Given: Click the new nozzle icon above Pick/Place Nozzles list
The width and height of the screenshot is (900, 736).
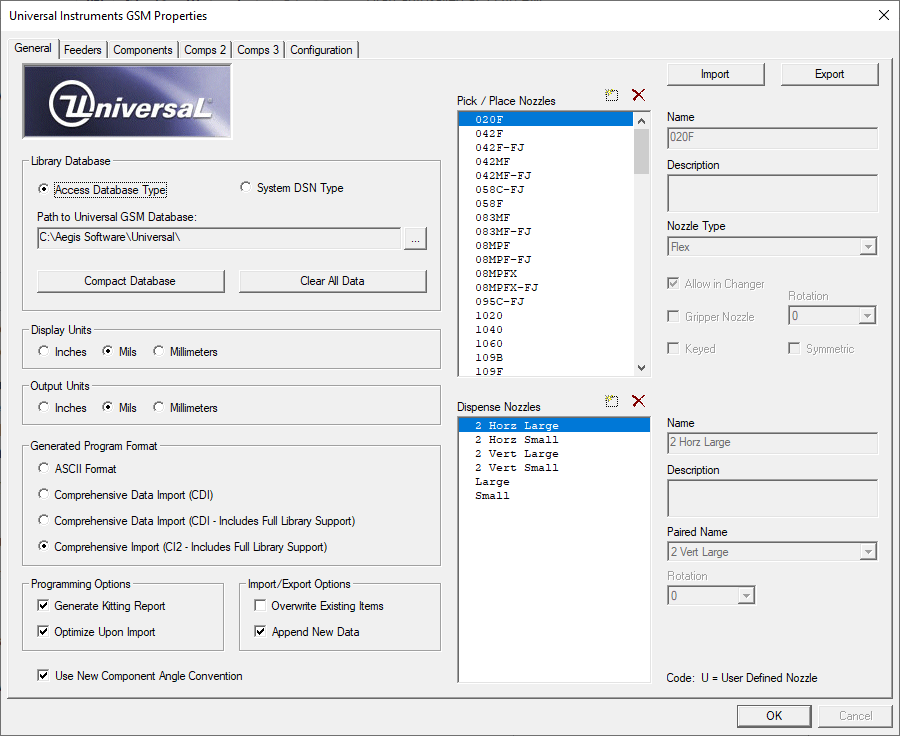Looking at the screenshot, I should pos(612,94).
